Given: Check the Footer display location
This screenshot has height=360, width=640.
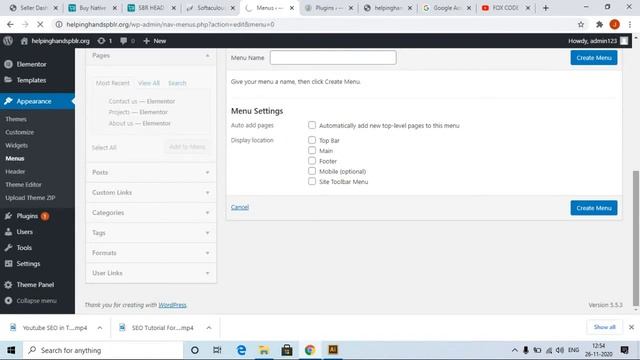Looking at the screenshot, I should pos(312,161).
